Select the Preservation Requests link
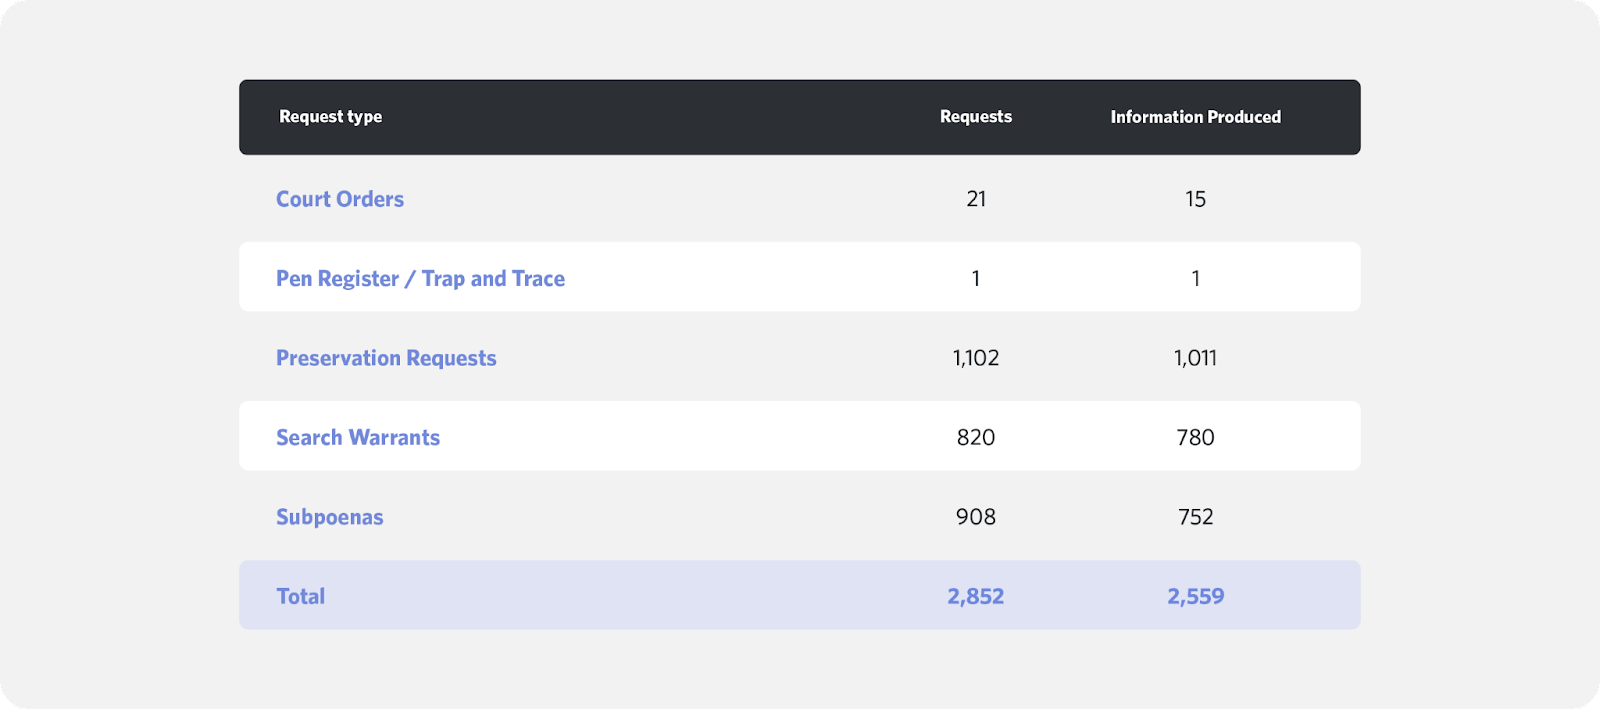The image size is (1600, 709). pos(386,358)
